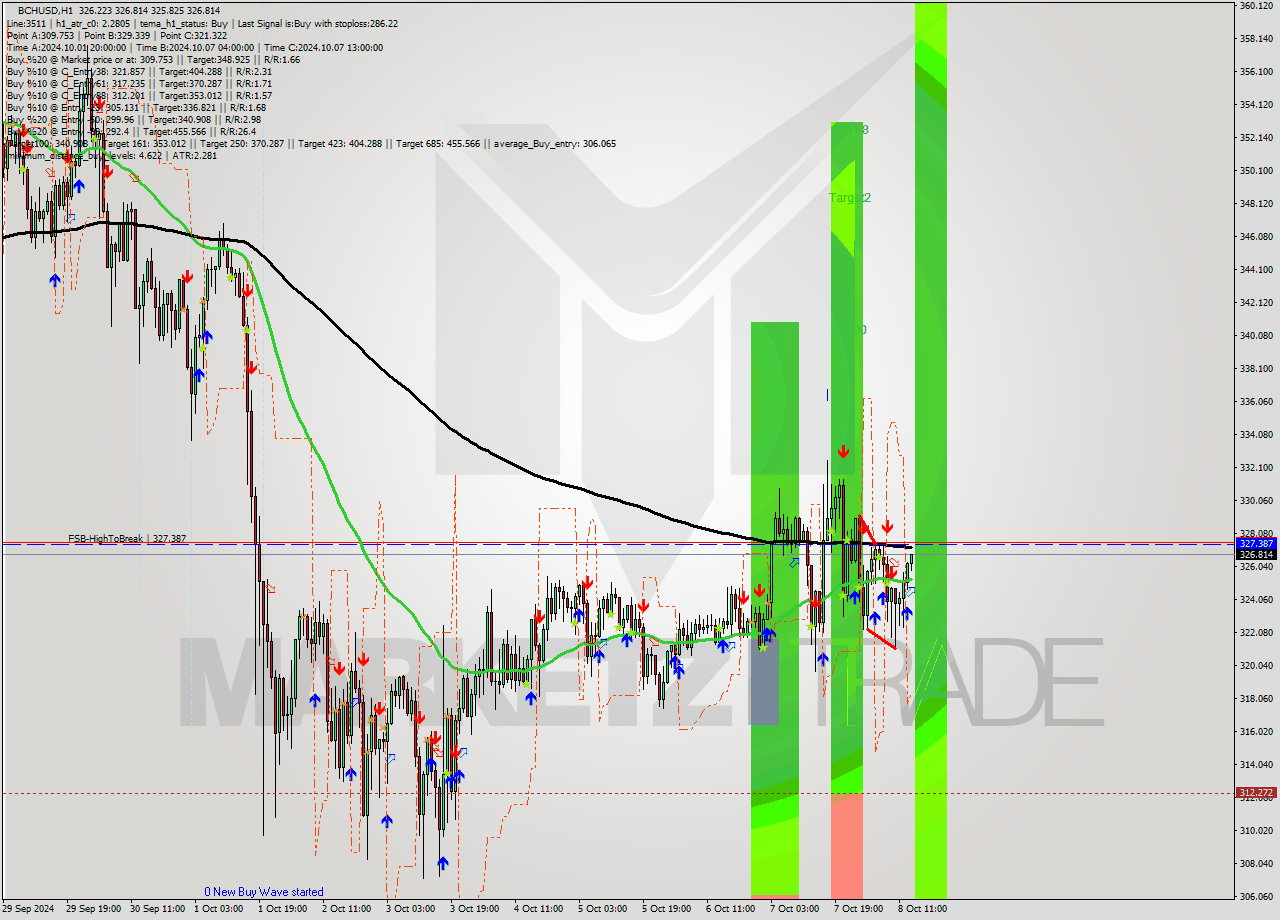Click the 348.120 price axis label
The width and height of the screenshot is (1280, 920).
tap(1255, 204)
